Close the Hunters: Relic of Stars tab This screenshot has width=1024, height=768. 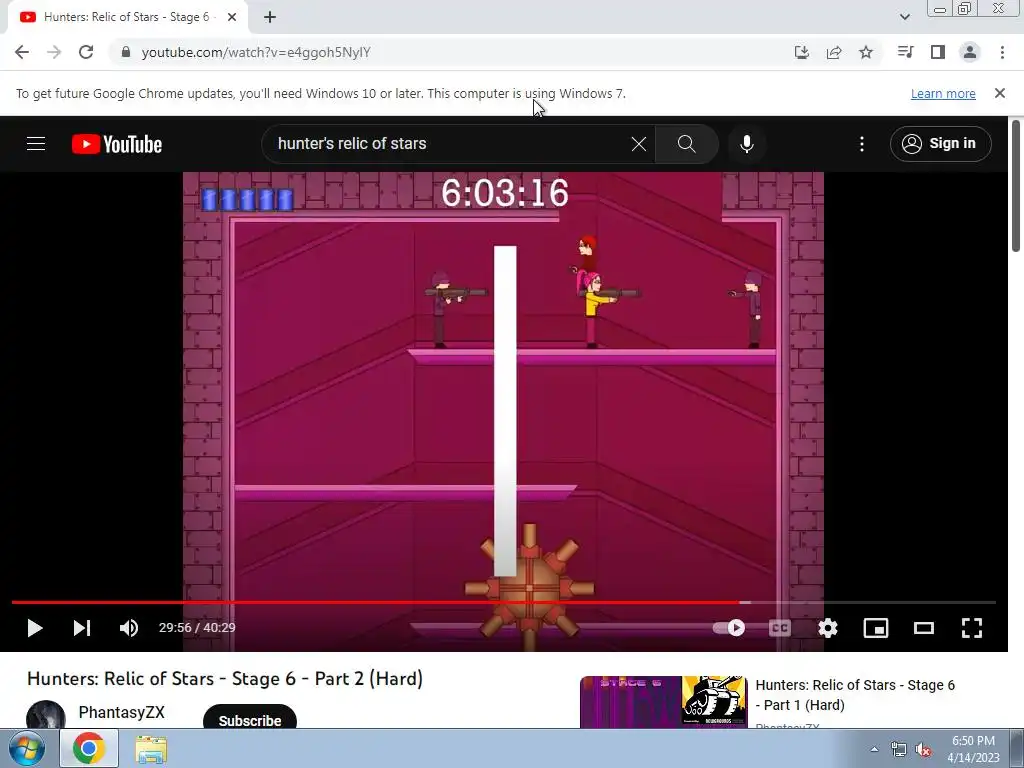pos(232,17)
